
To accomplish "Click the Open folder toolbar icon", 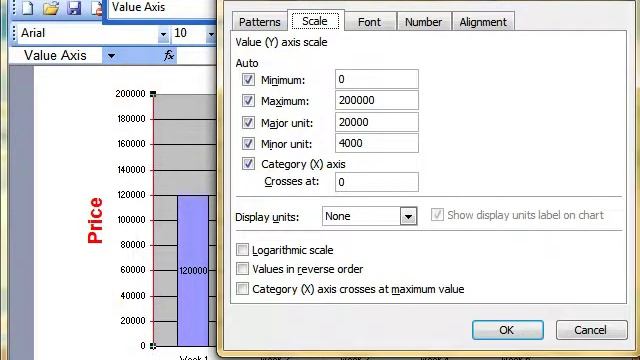I will pyautogui.click(x=51, y=7).
